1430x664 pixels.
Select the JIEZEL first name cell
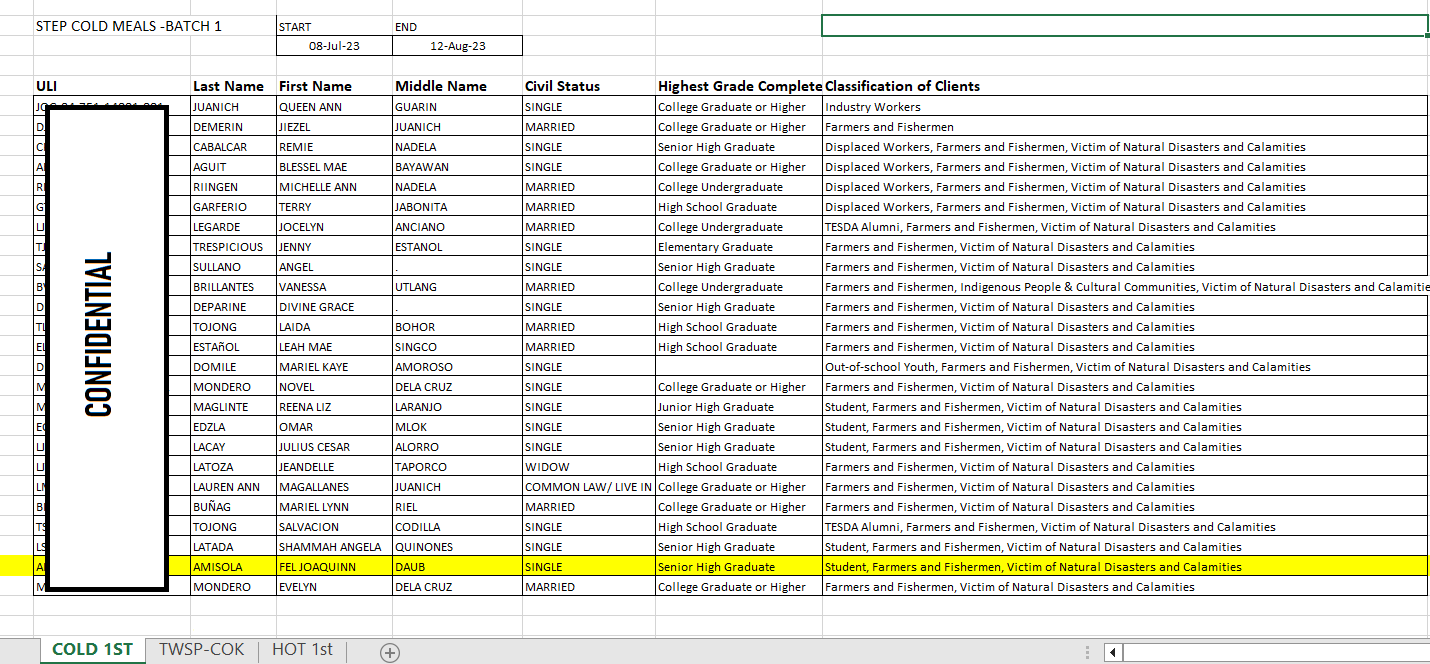334,127
